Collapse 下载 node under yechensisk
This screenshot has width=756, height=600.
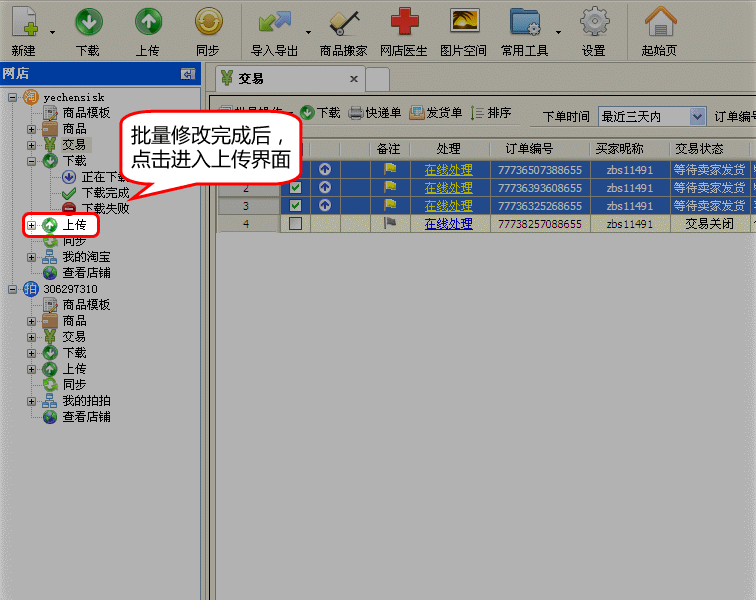point(31,161)
